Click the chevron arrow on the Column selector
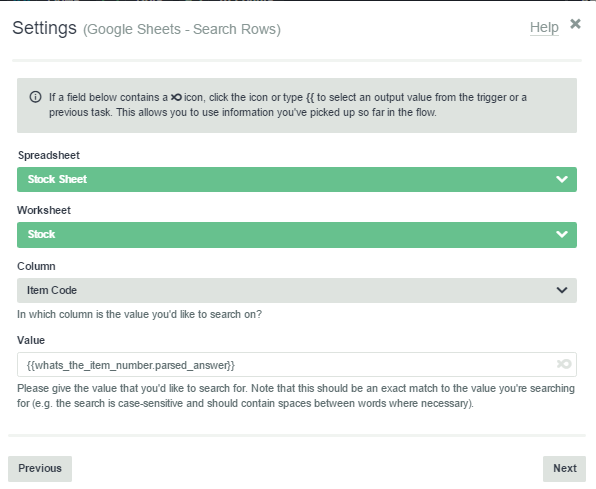The width and height of the screenshot is (596, 489). click(x=561, y=290)
